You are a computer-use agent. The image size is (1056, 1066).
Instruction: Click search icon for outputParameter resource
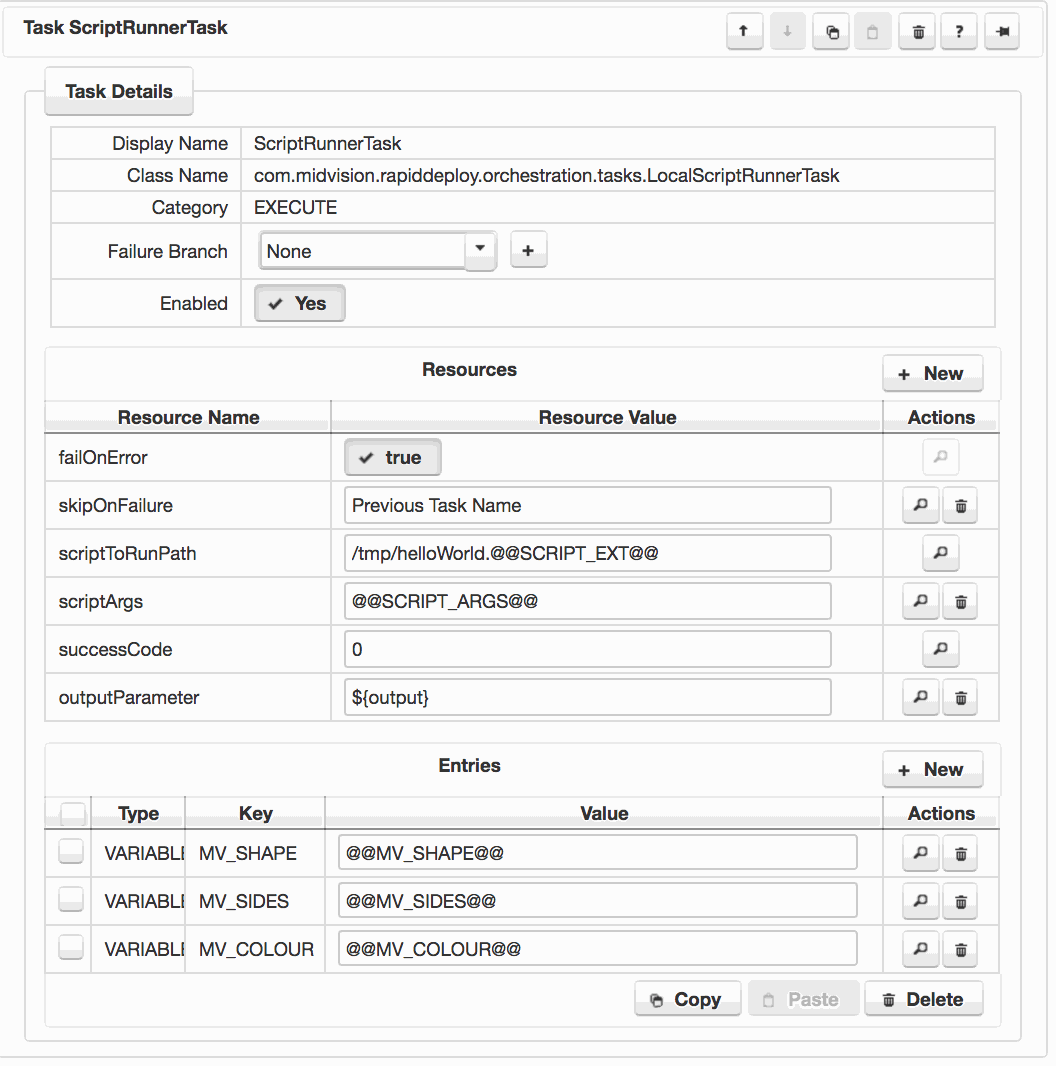click(920, 697)
